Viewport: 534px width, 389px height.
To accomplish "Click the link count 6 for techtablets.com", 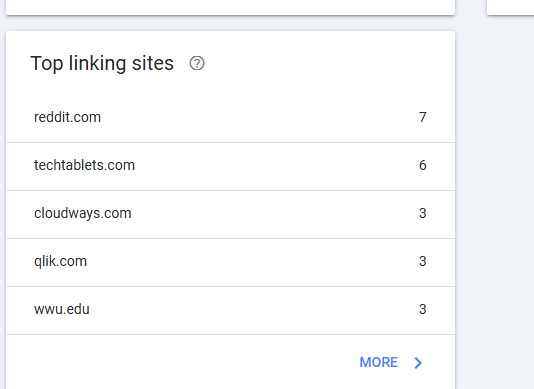I will 423,166.
